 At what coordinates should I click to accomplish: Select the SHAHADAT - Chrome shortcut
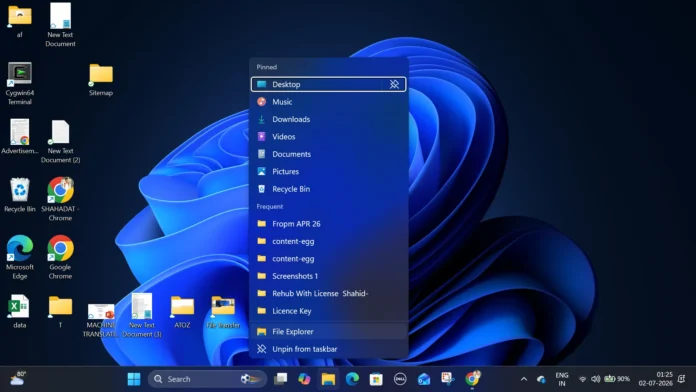coord(60,199)
